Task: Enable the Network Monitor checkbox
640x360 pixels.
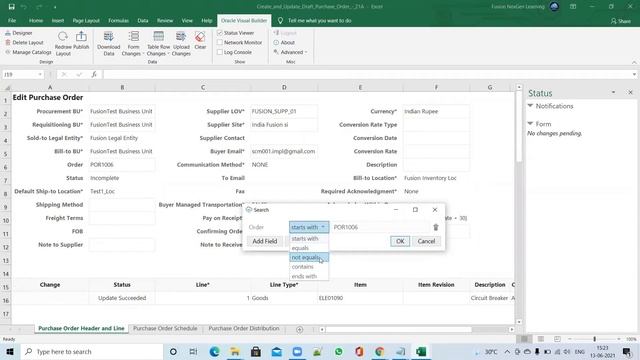Action: coord(220,42)
